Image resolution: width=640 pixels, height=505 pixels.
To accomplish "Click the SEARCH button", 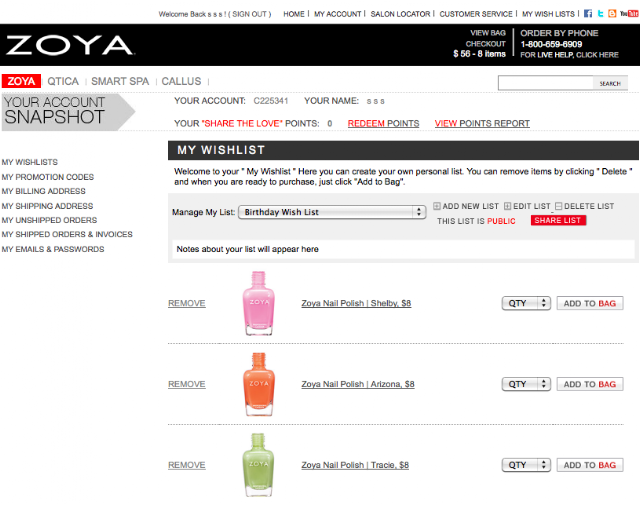I will point(610,83).
